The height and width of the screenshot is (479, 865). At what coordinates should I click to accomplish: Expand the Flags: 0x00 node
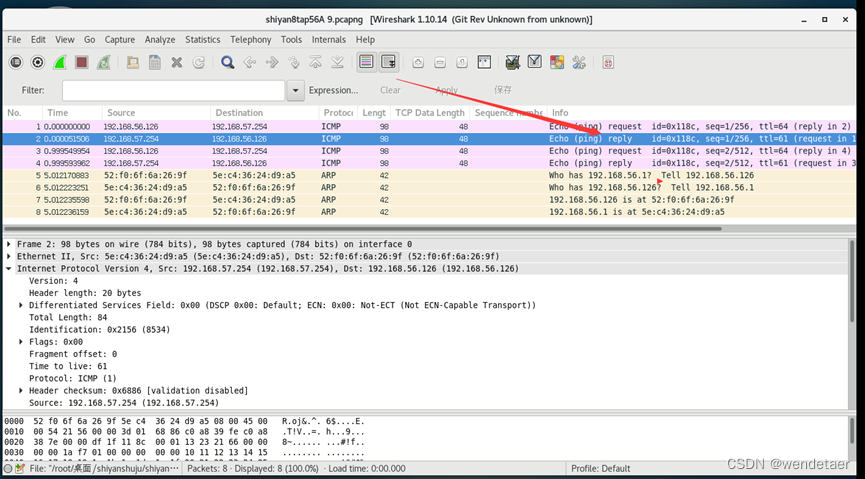click(21, 342)
